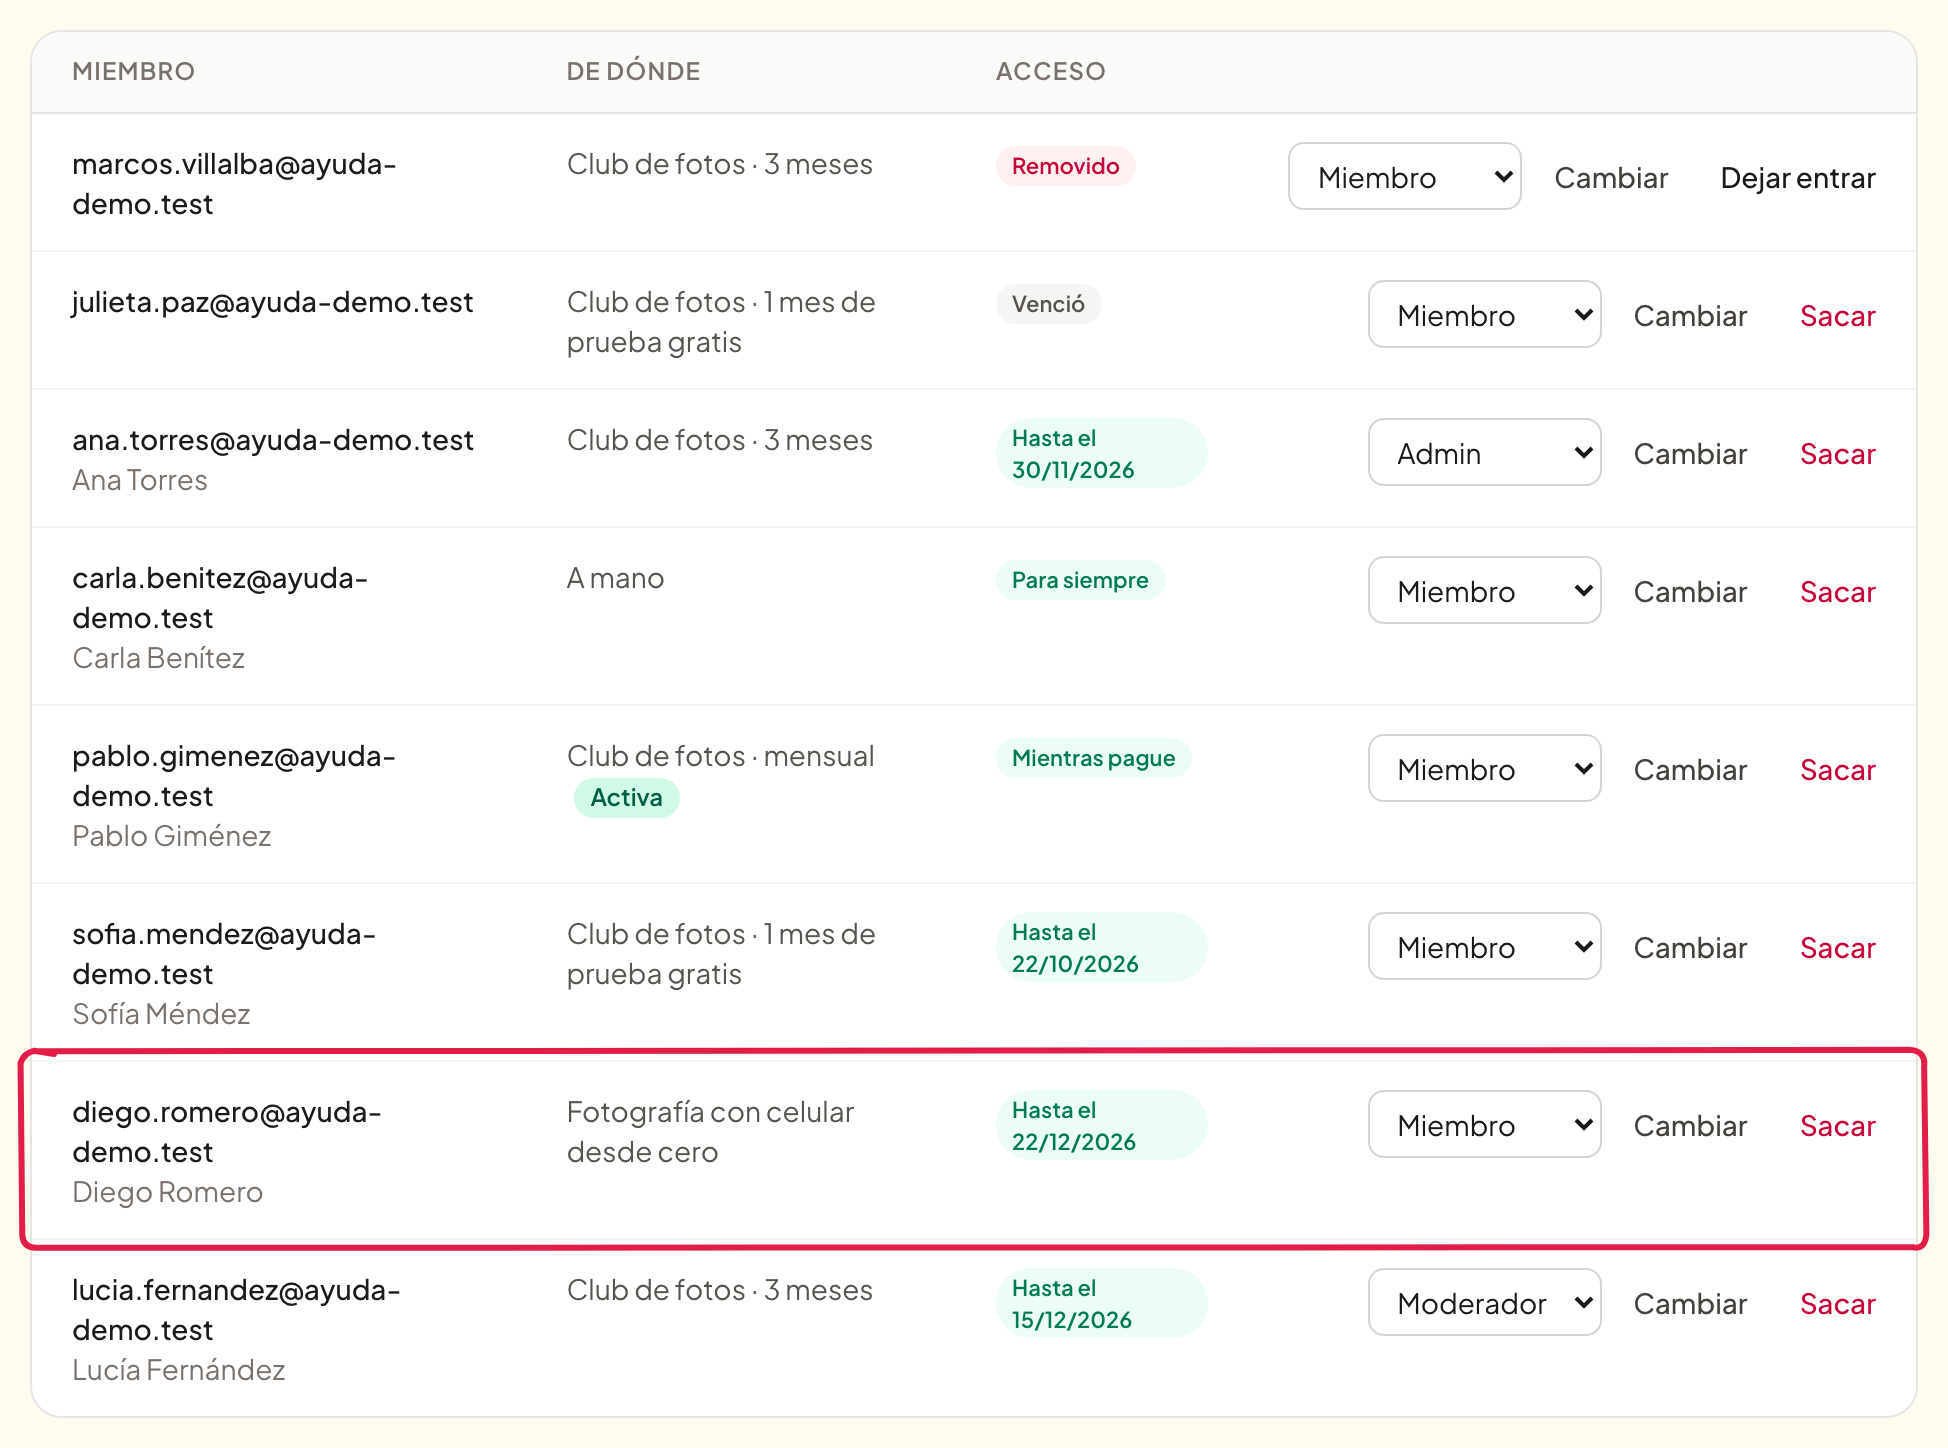Click Cambiar in lucia.fernandez row

point(1690,1304)
